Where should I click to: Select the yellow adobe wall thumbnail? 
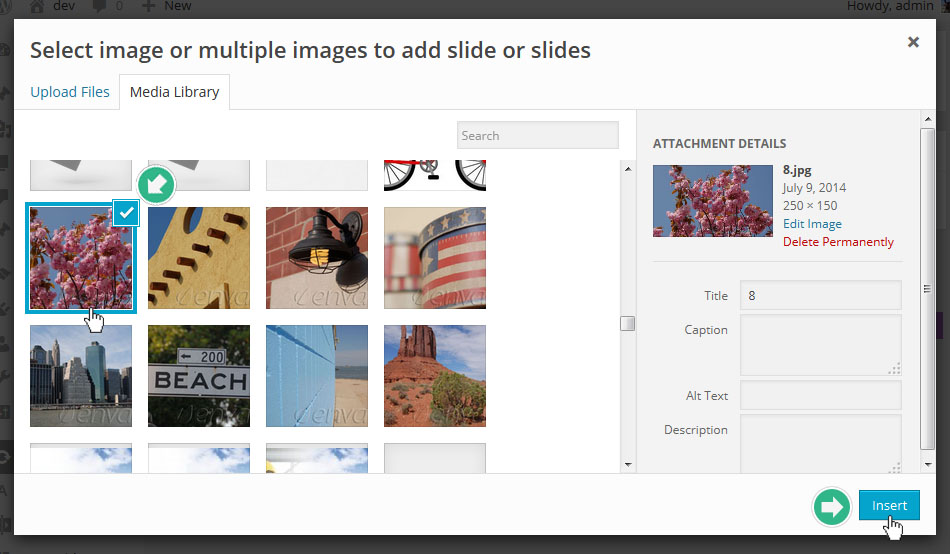tap(199, 258)
